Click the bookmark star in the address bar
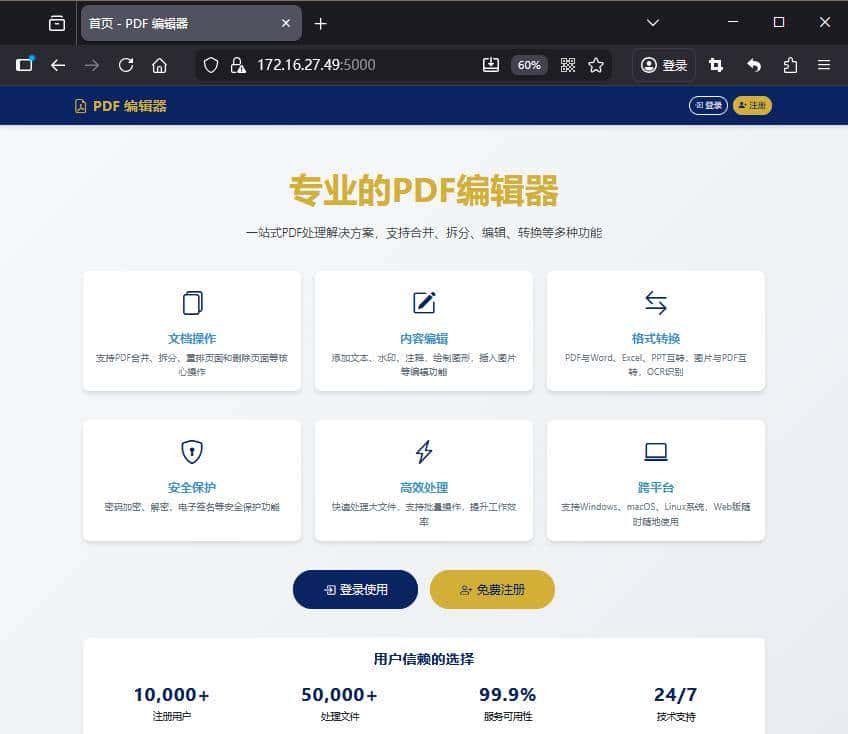Viewport: 848px width, 734px height. point(596,64)
